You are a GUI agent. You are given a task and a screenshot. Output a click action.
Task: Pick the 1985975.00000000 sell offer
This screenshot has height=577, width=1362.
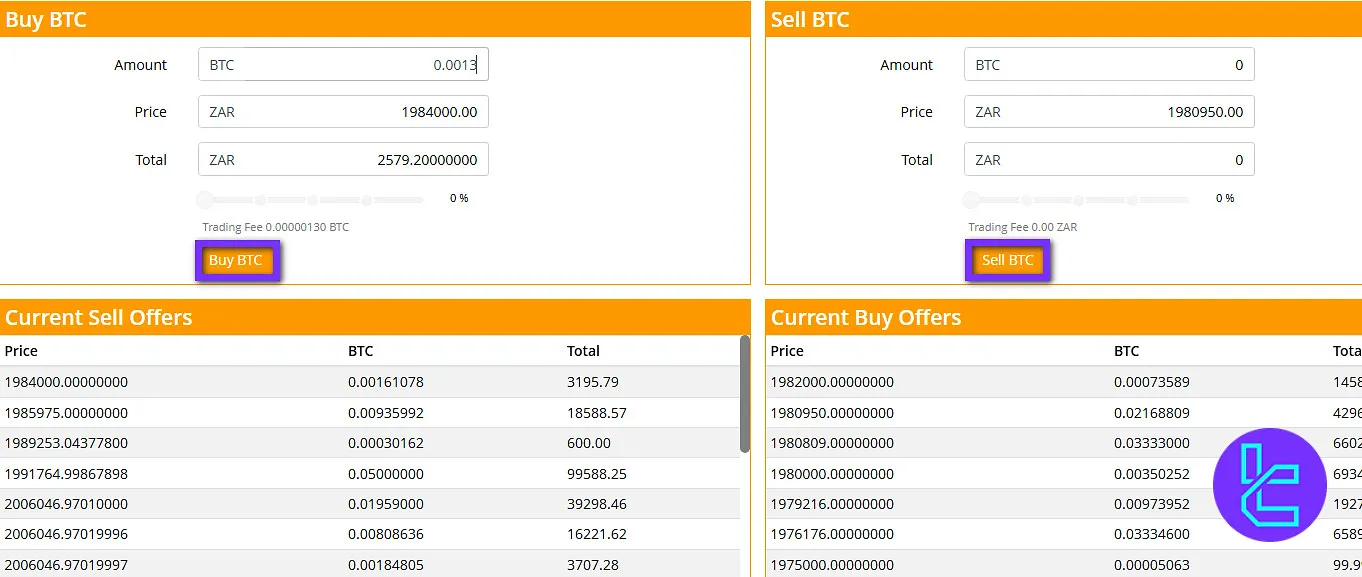pyautogui.click(x=370, y=413)
